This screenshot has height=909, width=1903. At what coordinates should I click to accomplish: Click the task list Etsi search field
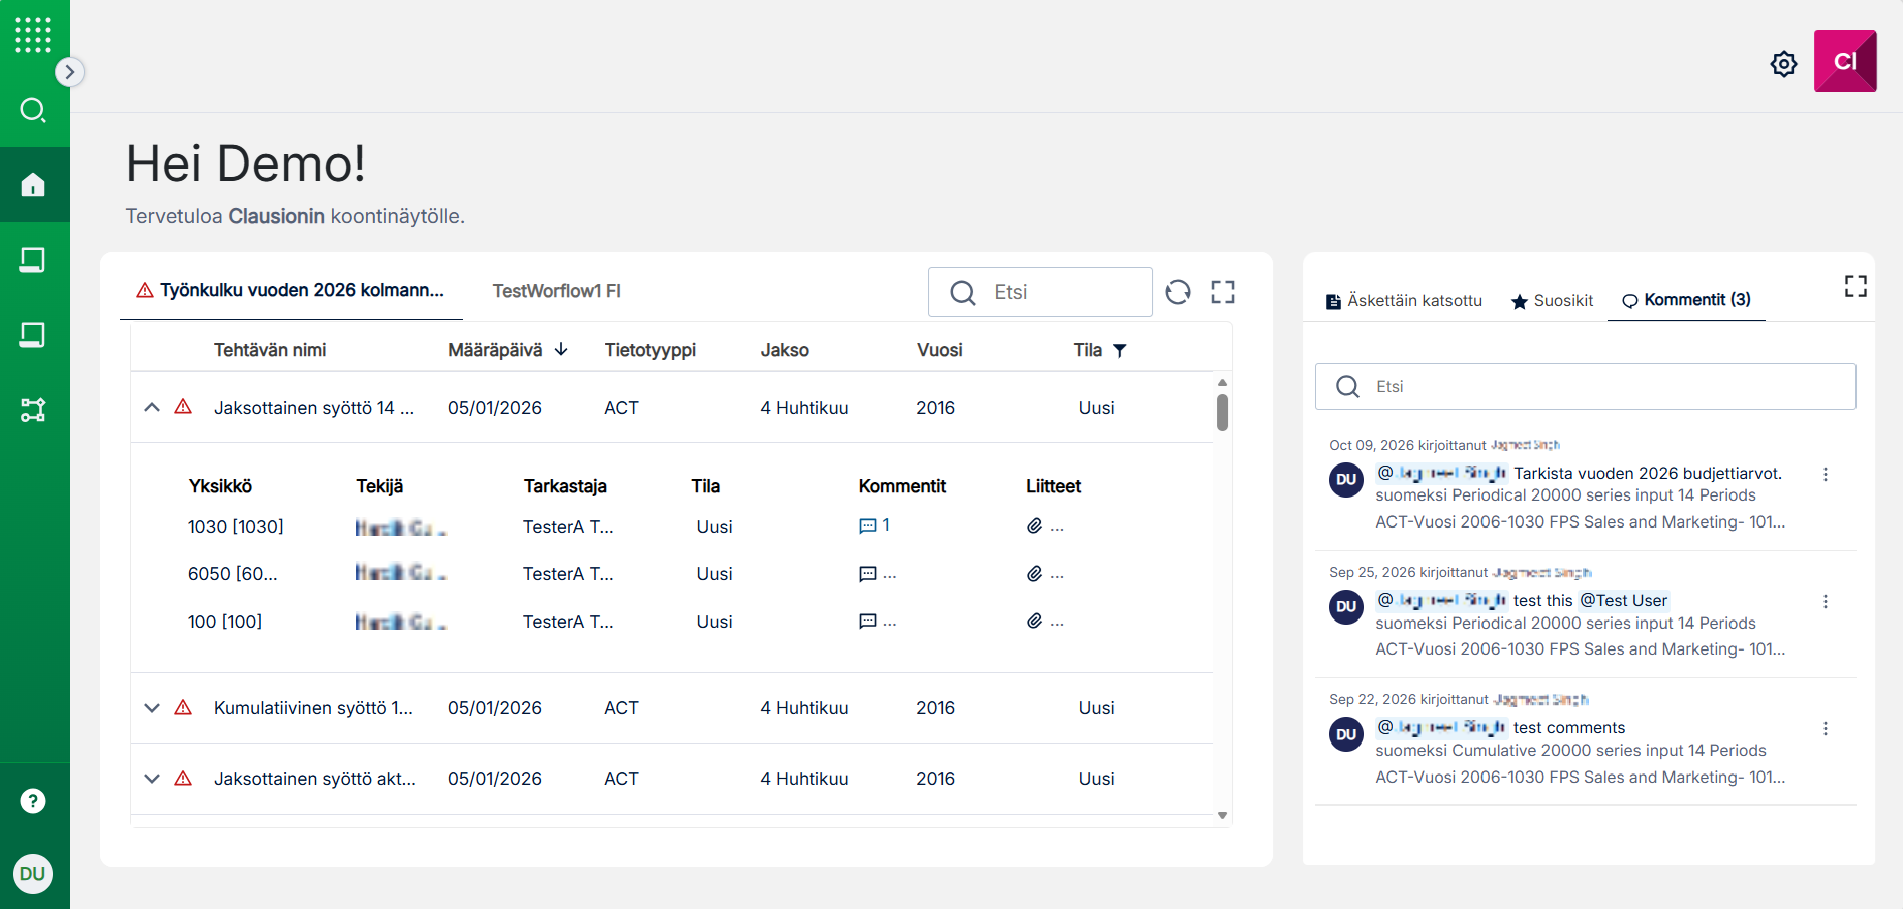point(1040,292)
